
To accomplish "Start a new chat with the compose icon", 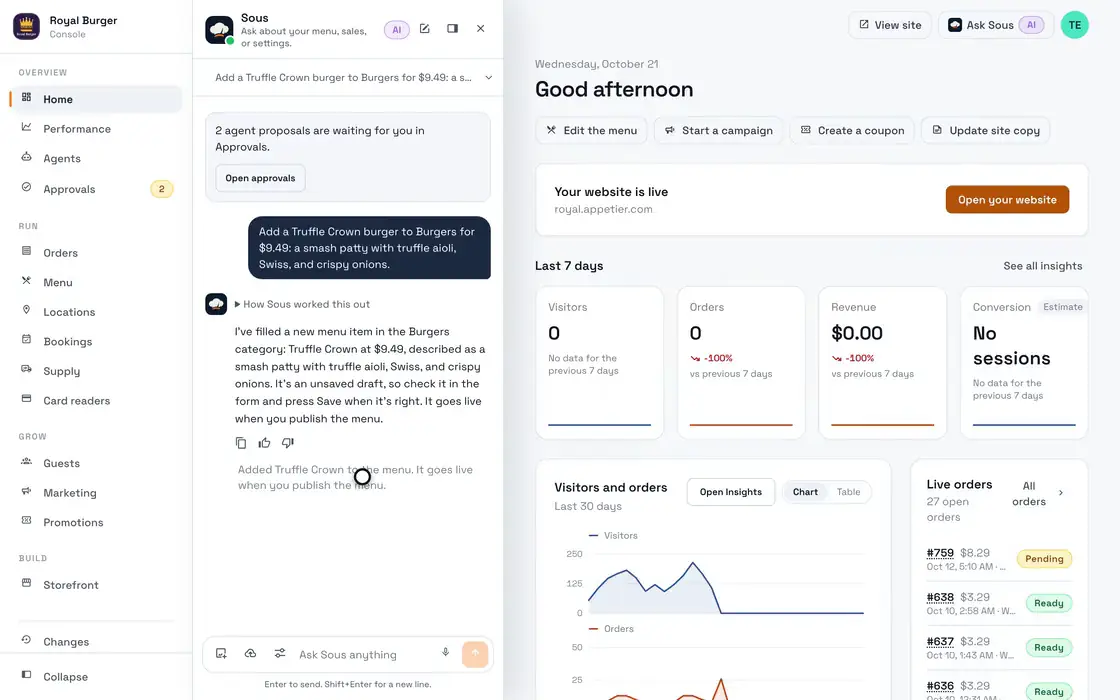I will point(424,29).
